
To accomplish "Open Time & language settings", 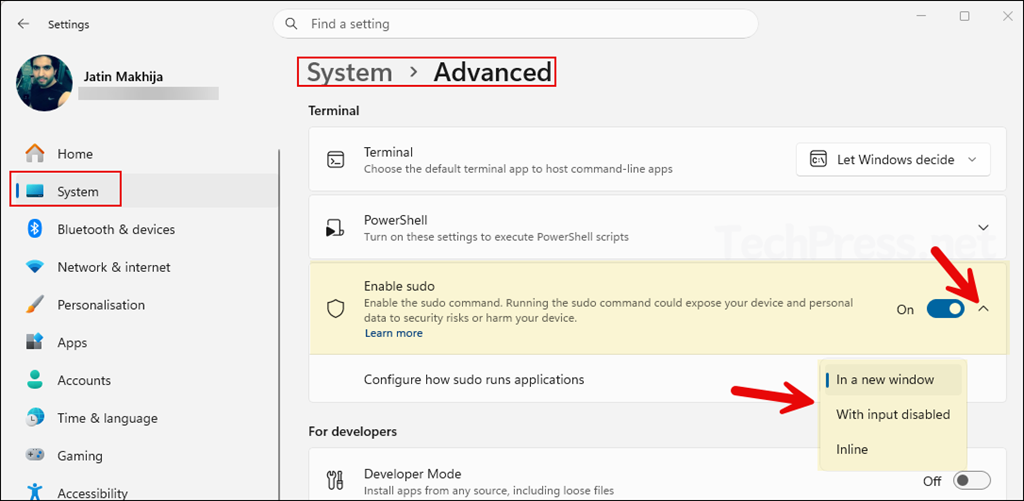I will pyautogui.click(x=106, y=418).
